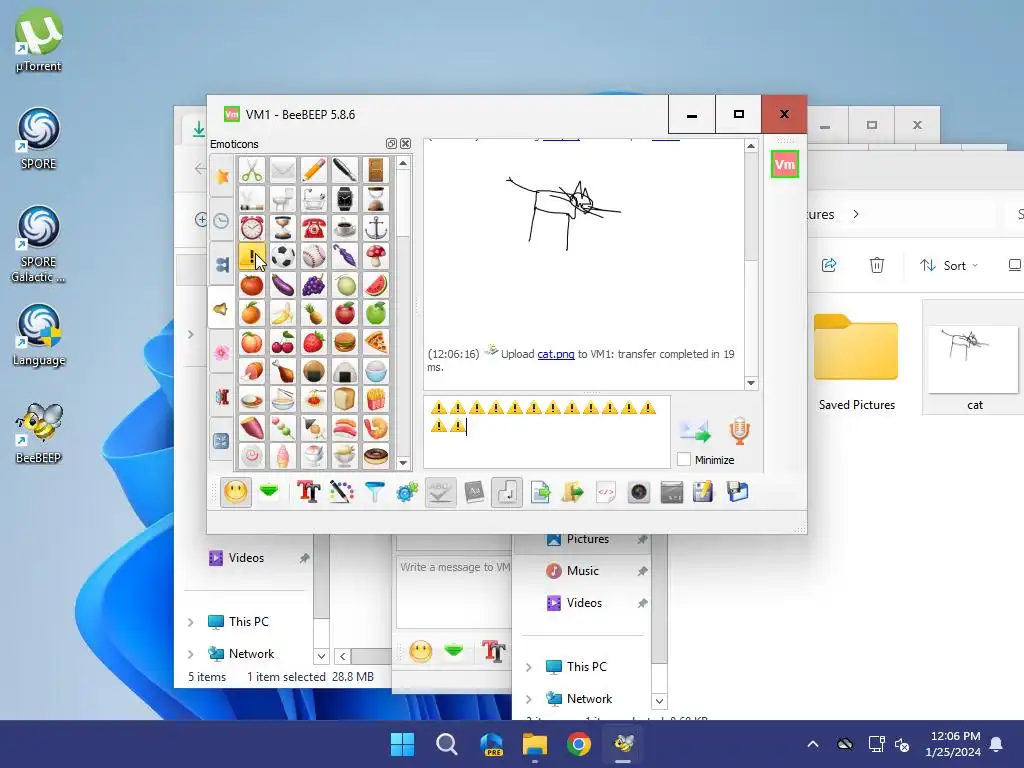Click the chat history scroll up arrow
Image resolution: width=1024 pixels, height=768 pixels.
(x=751, y=146)
